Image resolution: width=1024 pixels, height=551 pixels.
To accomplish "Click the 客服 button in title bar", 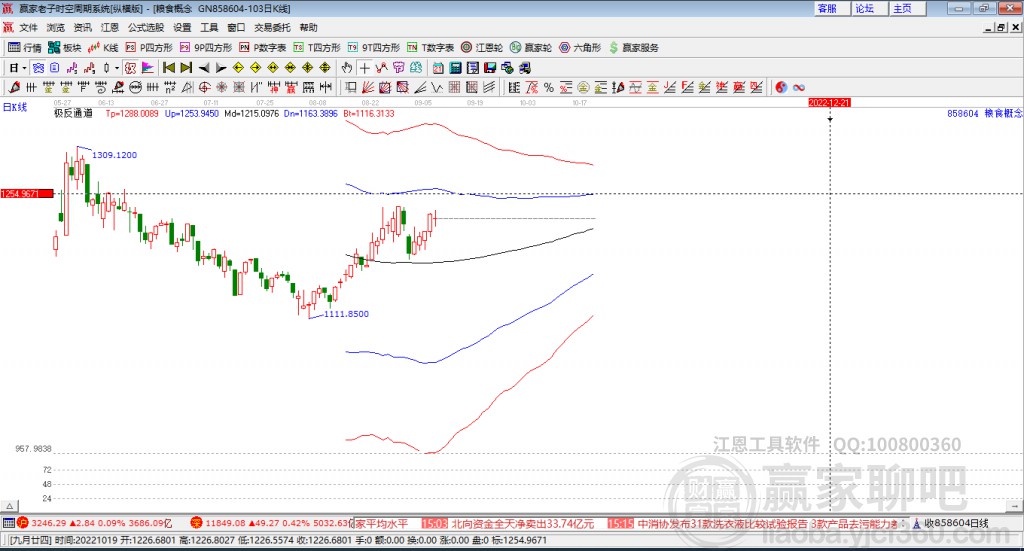I will click(832, 8).
